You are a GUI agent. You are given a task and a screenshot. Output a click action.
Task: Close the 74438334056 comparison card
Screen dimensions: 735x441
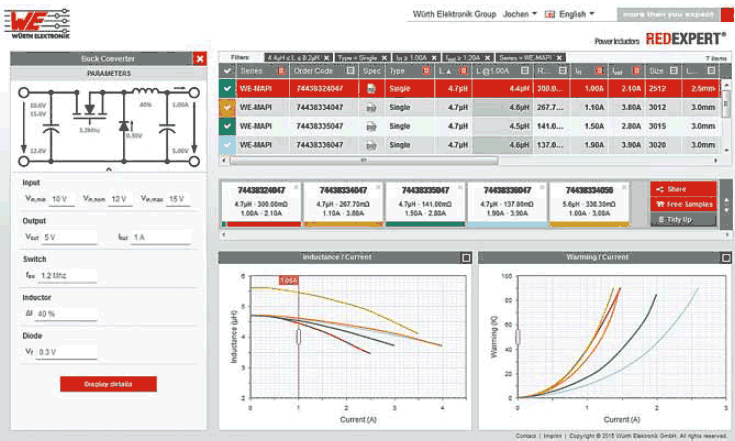click(x=624, y=187)
